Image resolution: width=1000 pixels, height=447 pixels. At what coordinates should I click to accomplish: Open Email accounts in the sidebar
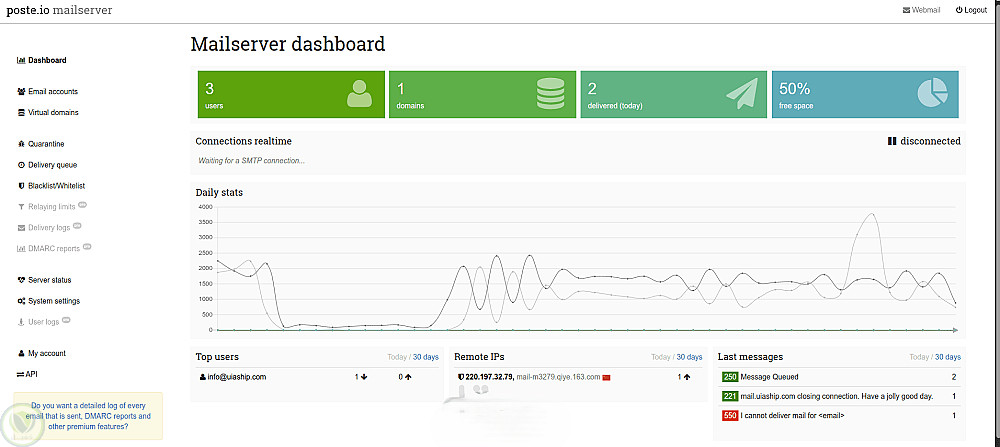click(x=48, y=92)
